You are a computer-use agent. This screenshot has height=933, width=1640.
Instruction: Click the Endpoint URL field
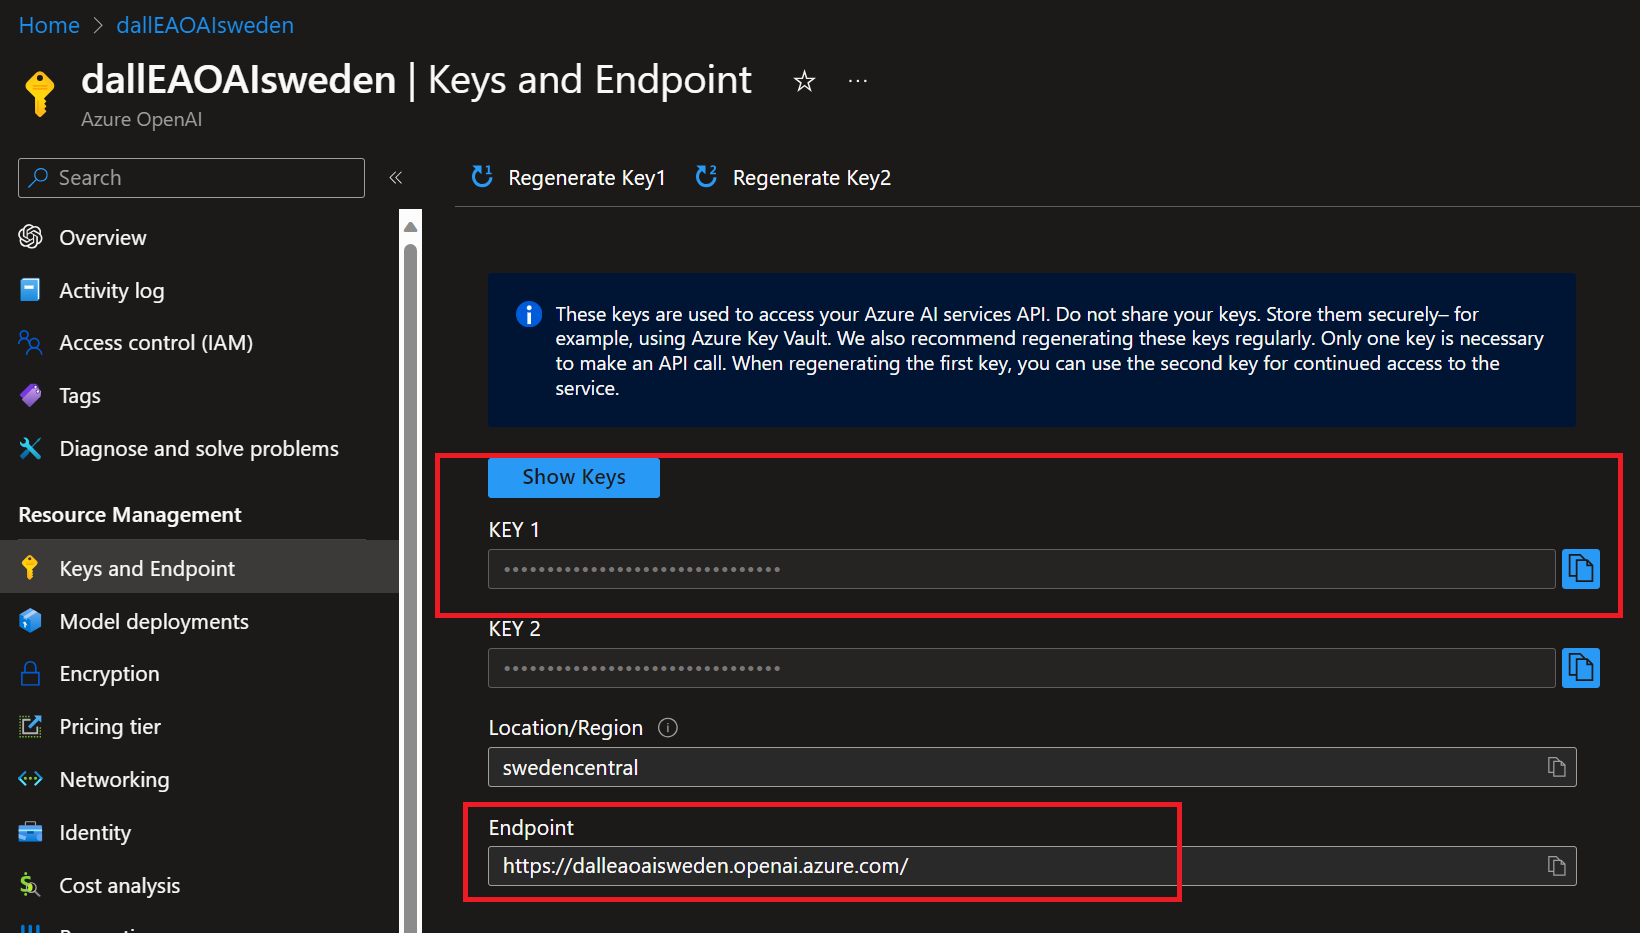(x=1032, y=866)
